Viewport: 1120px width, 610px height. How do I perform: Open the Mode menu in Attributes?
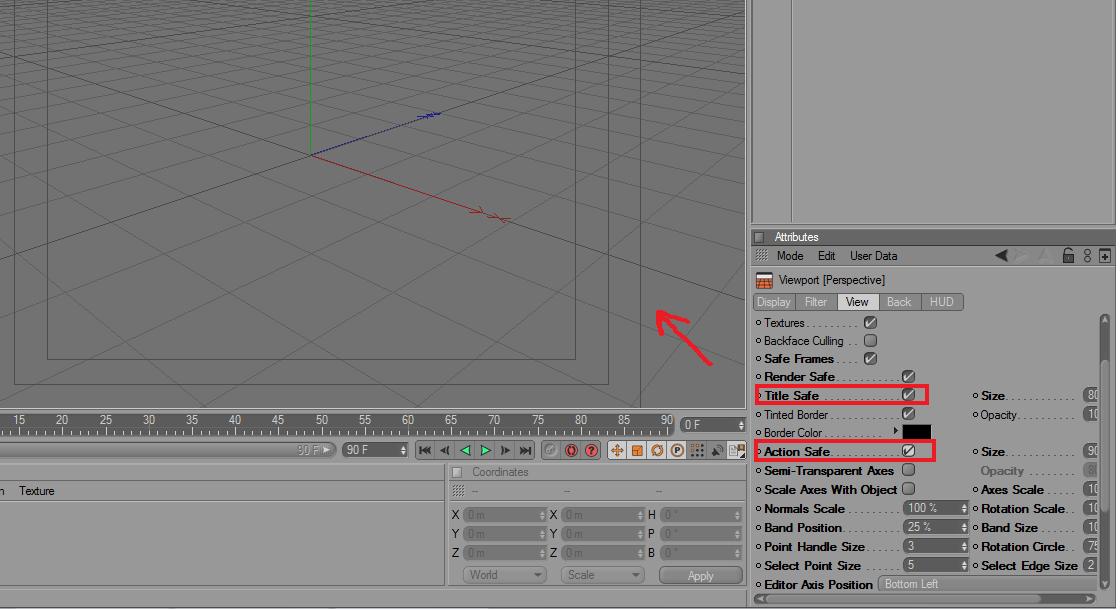[790, 256]
